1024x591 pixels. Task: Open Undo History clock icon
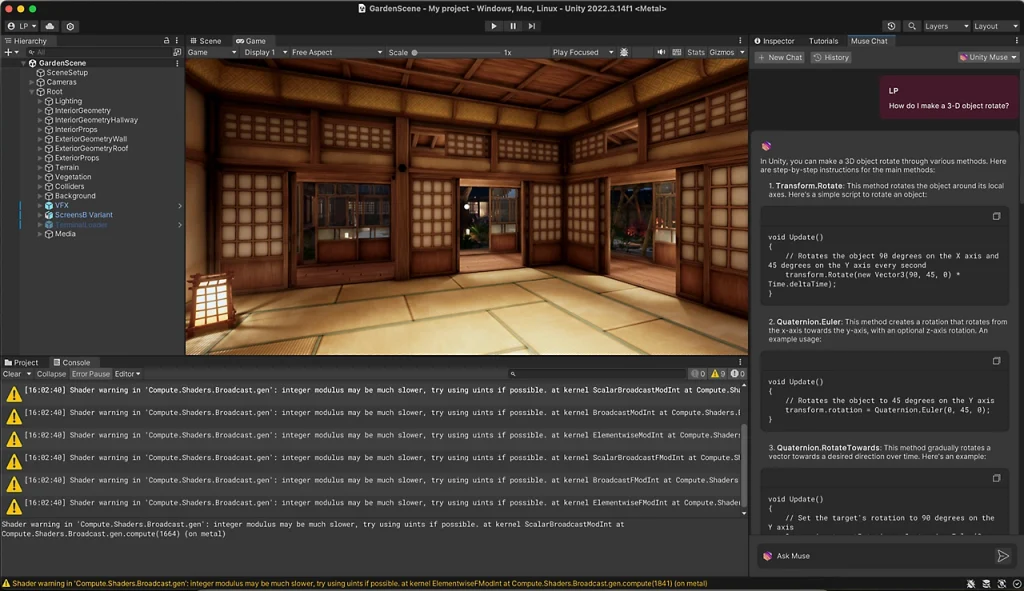pos(891,26)
